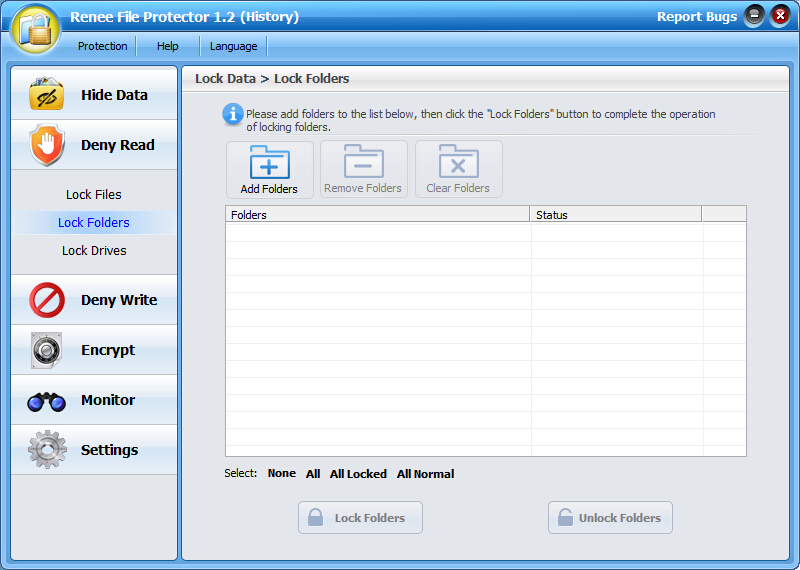This screenshot has height=570, width=800.
Task: Click Report Bugs link
Action: [x=696, y=17]
